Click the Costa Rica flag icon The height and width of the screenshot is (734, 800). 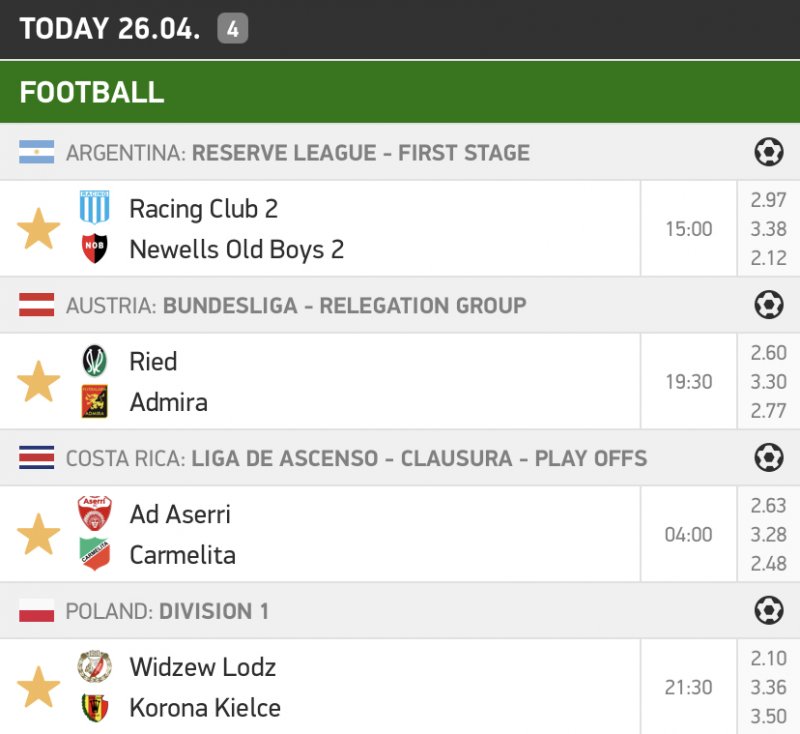click(x=36, y=459)
